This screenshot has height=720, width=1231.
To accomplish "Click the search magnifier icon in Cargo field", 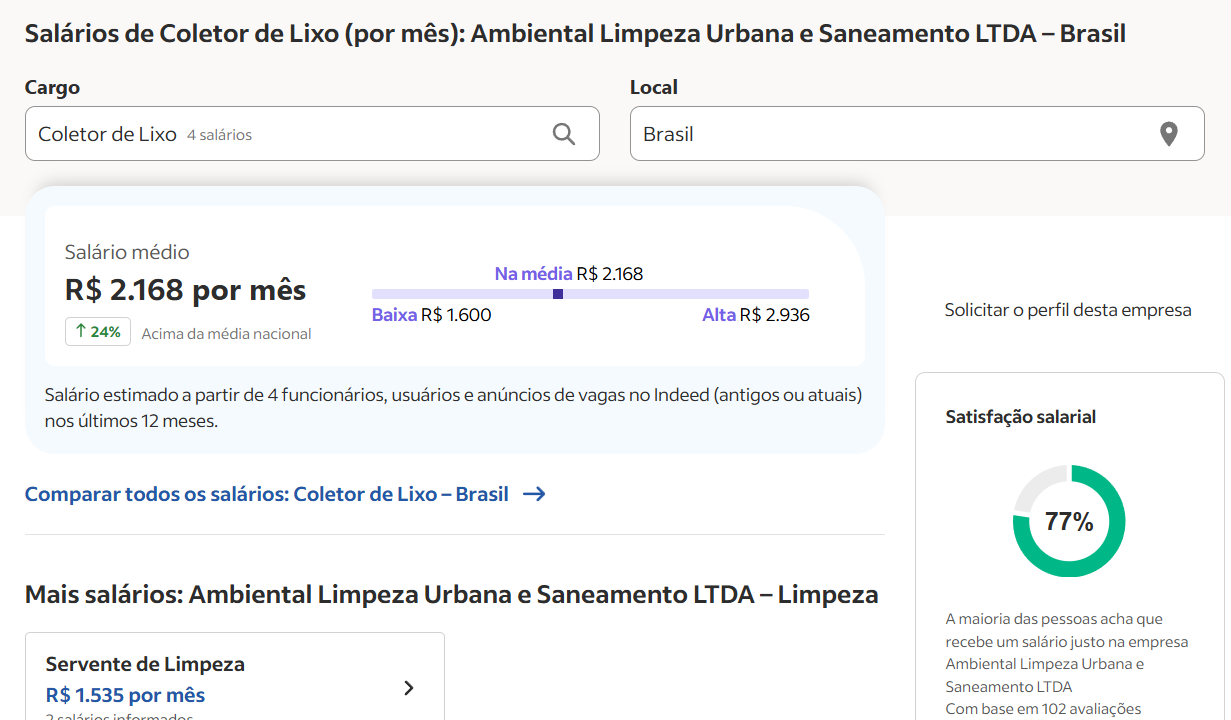I will [564, 134].
